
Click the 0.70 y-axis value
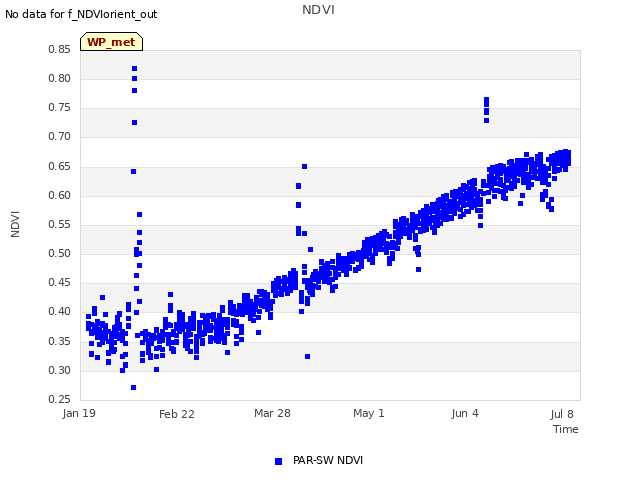tap(60, 136)
